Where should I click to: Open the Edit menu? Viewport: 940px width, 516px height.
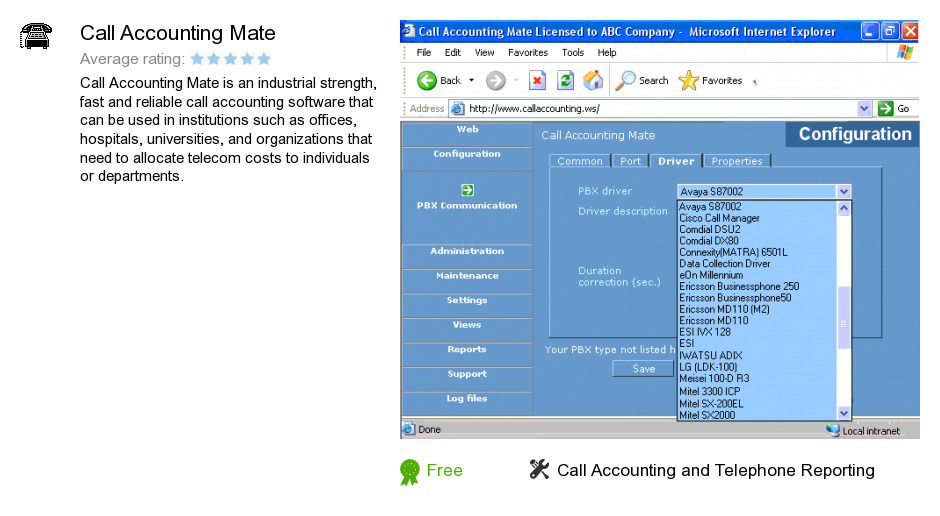click(453, 53)
